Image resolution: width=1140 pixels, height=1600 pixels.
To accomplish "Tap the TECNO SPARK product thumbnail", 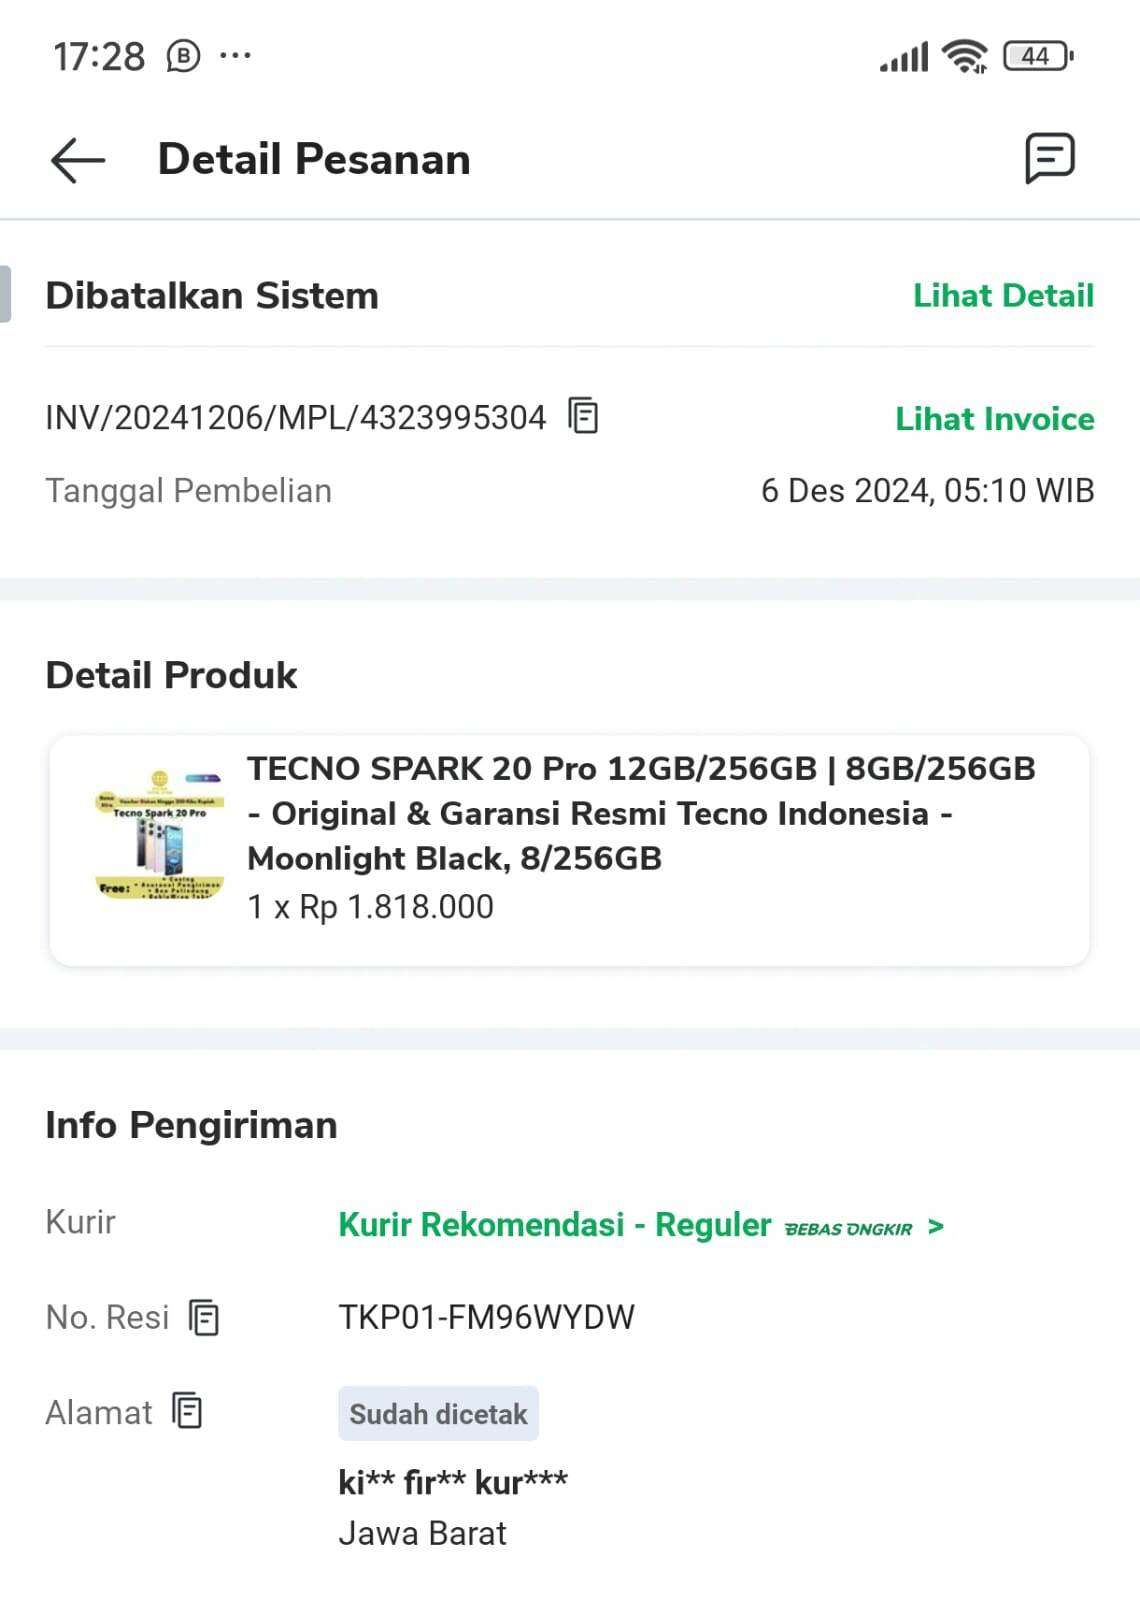I will pyautogui.click(x=160, y=836).
